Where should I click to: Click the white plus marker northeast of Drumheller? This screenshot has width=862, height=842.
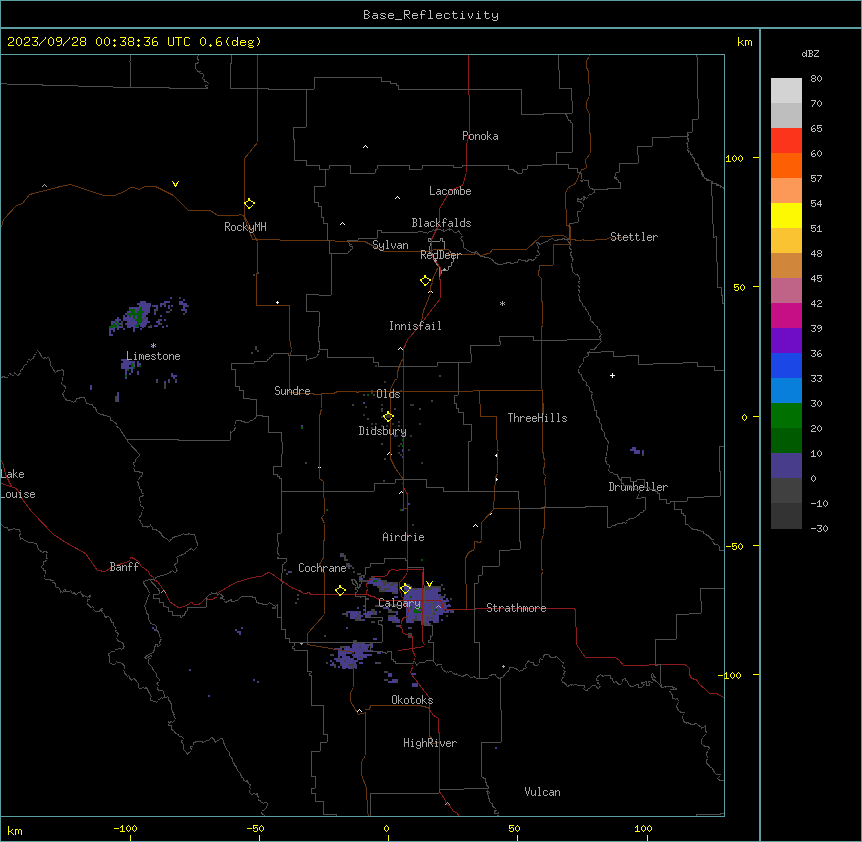(612, 375)
